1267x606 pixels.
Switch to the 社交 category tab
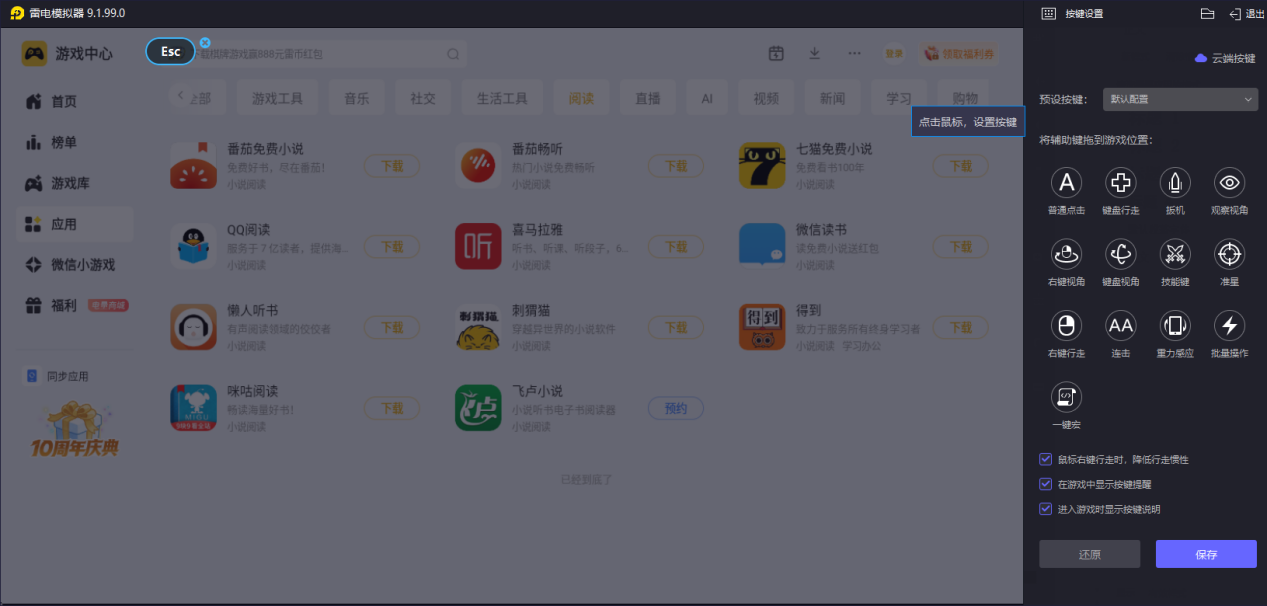click(423, 98)
